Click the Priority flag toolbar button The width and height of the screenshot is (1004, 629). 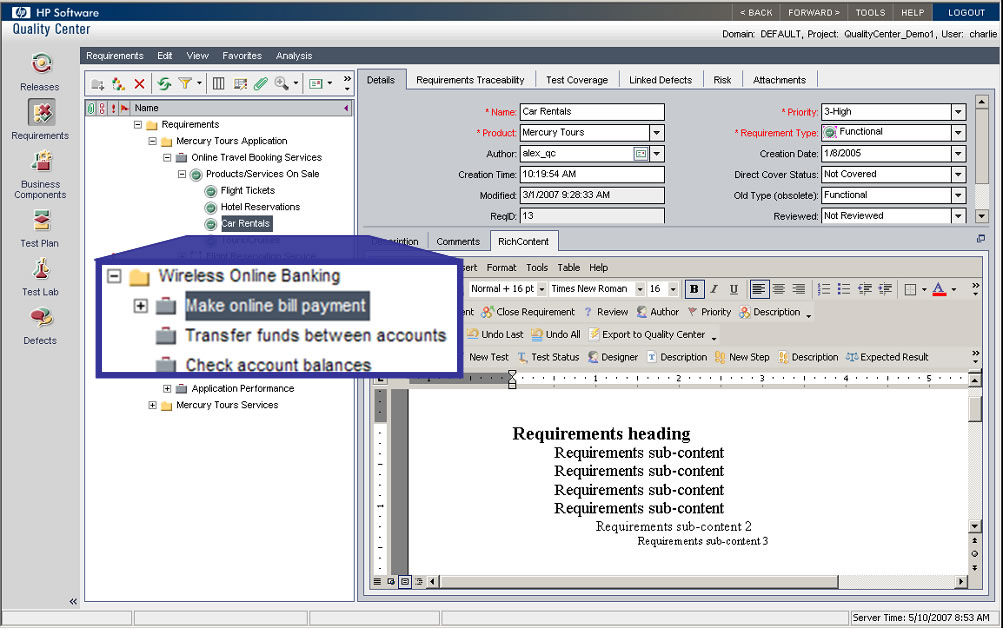point(709,312)
